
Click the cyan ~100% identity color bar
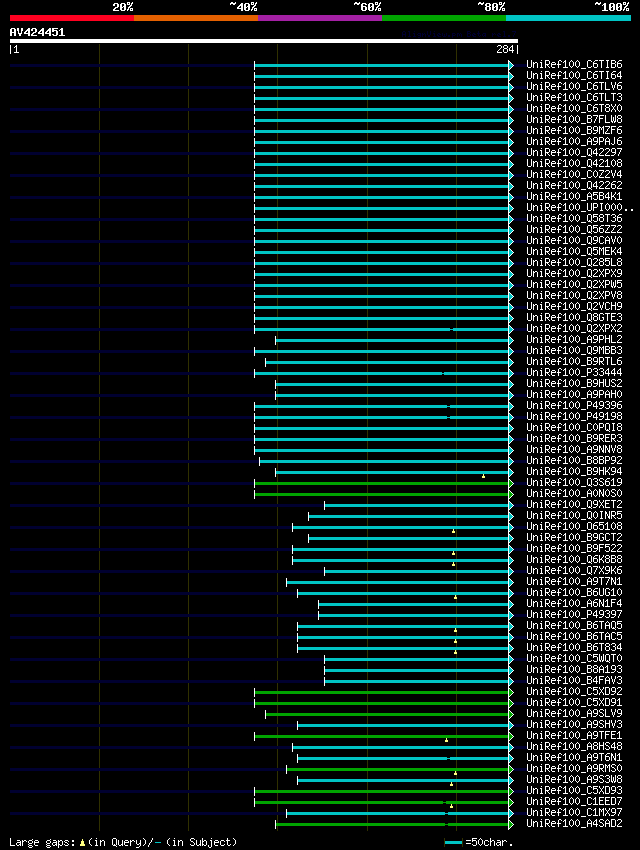568,18
